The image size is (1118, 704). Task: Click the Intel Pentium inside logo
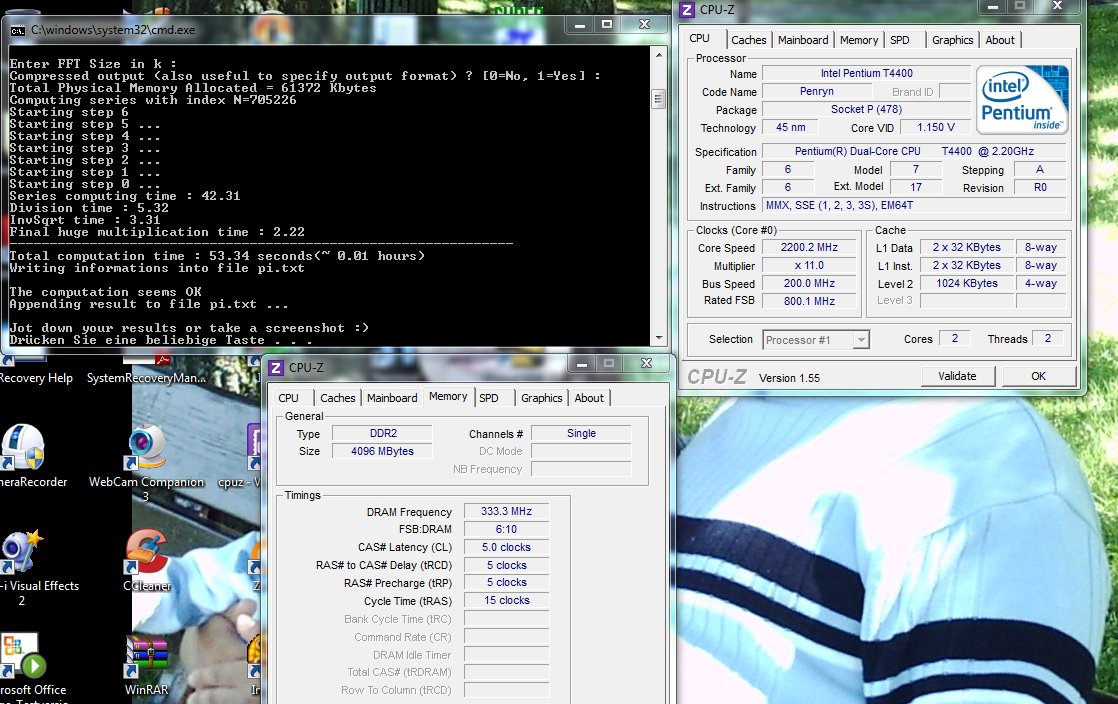click(1022, 100)
